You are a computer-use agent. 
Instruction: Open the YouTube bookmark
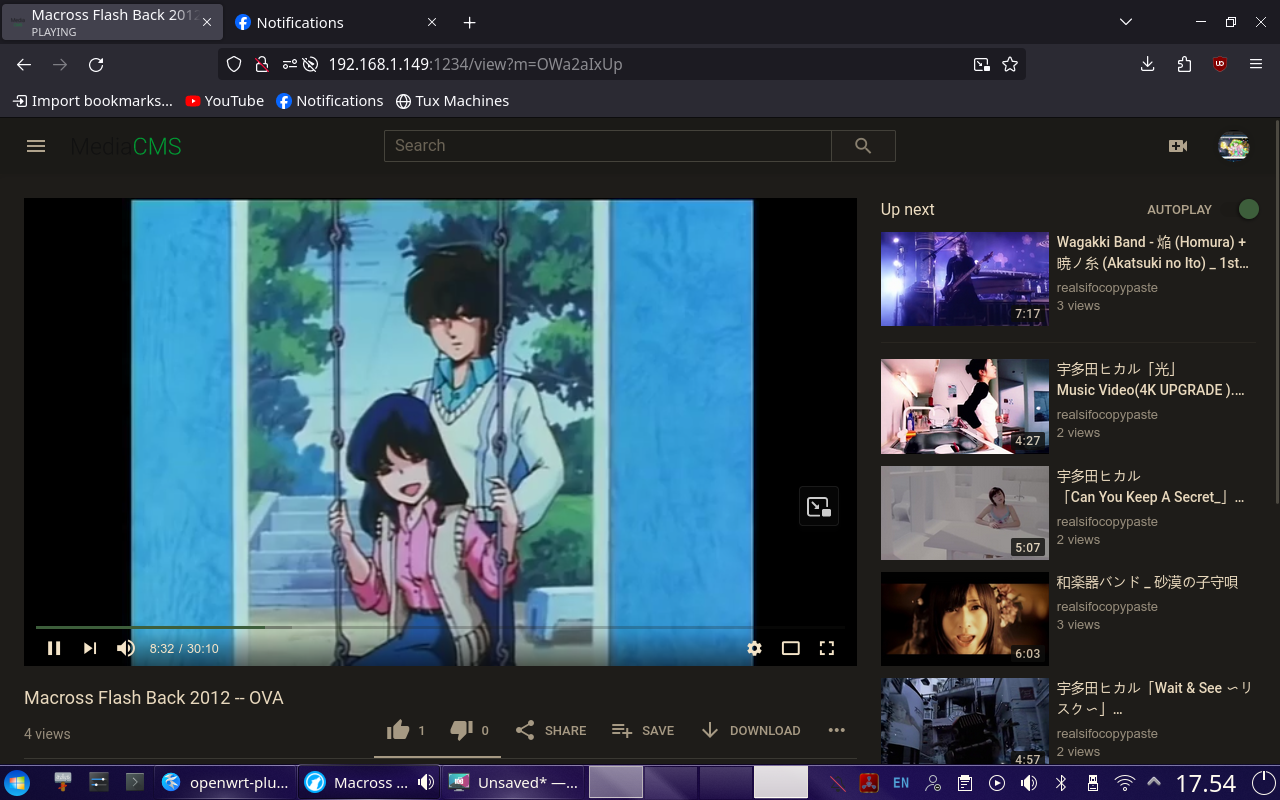(x=225, y=101)
